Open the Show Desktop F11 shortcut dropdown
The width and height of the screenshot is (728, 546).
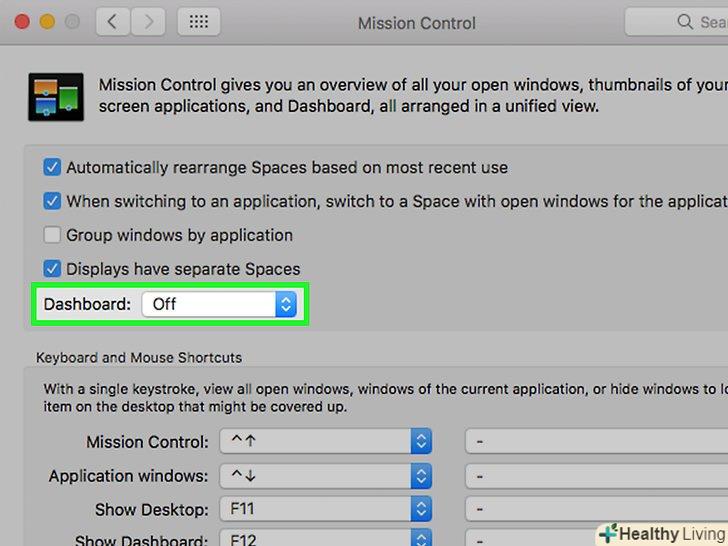tap(325, 509)
